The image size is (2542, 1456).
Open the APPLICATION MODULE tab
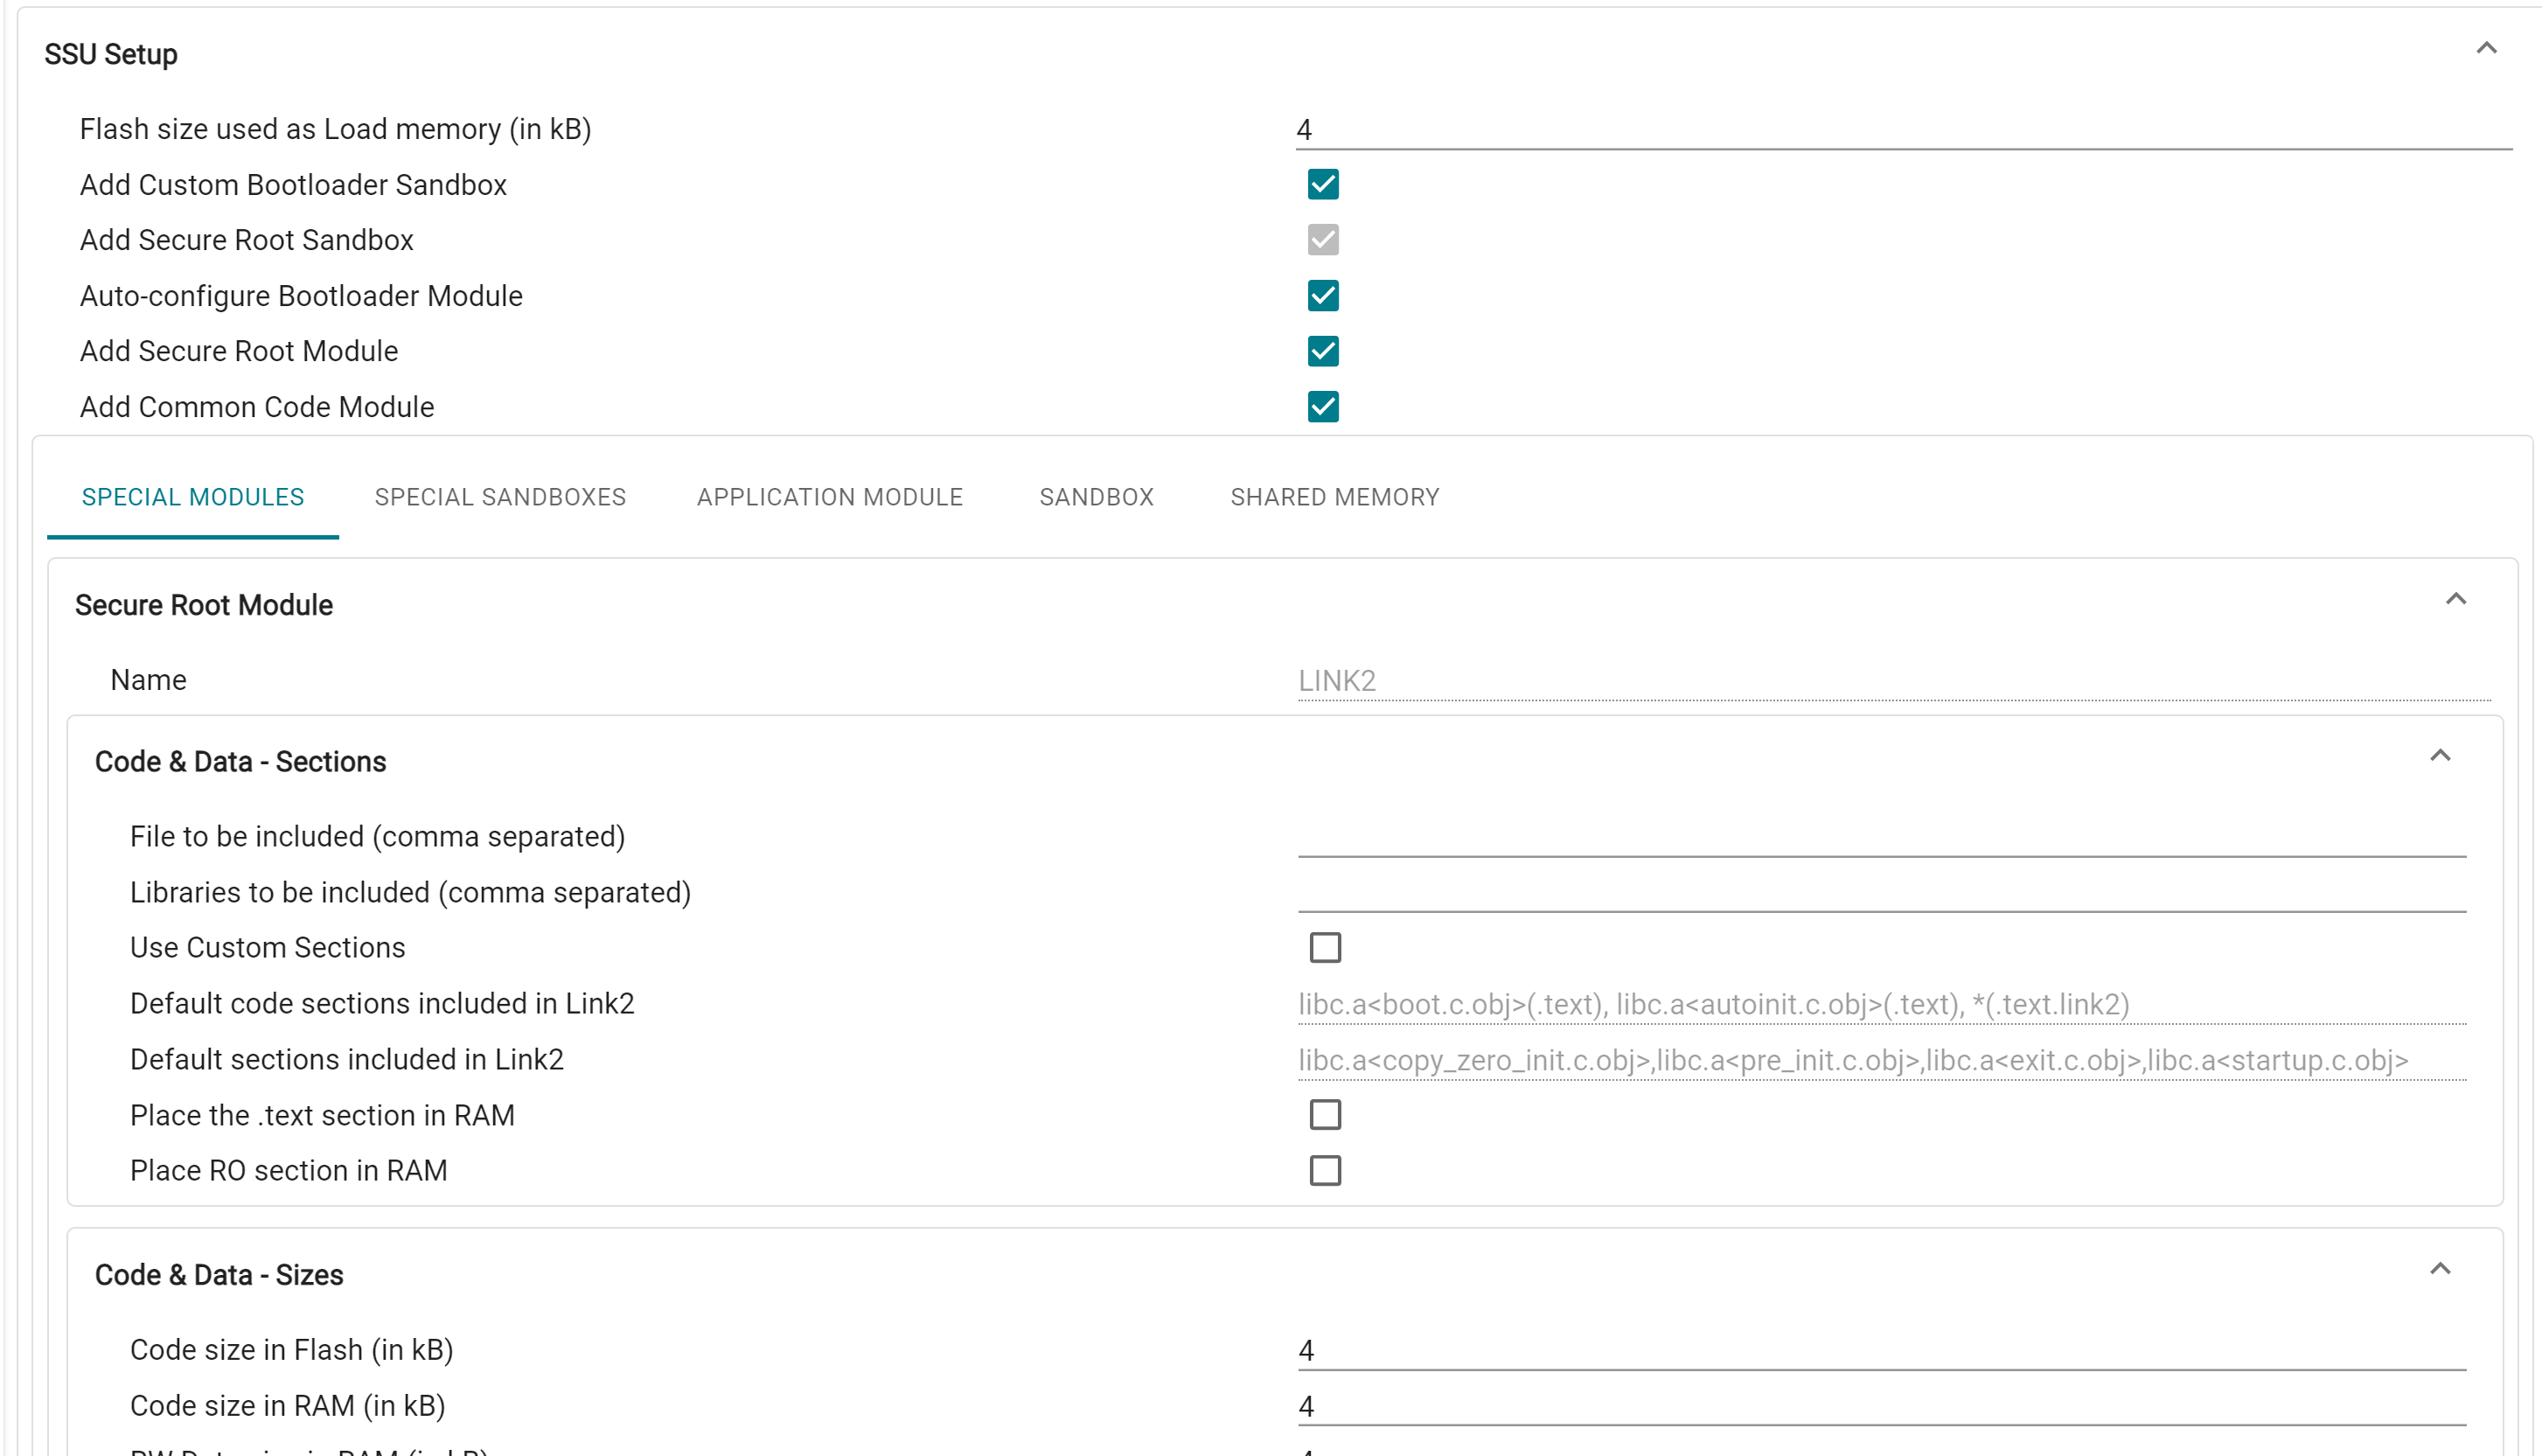829,497
